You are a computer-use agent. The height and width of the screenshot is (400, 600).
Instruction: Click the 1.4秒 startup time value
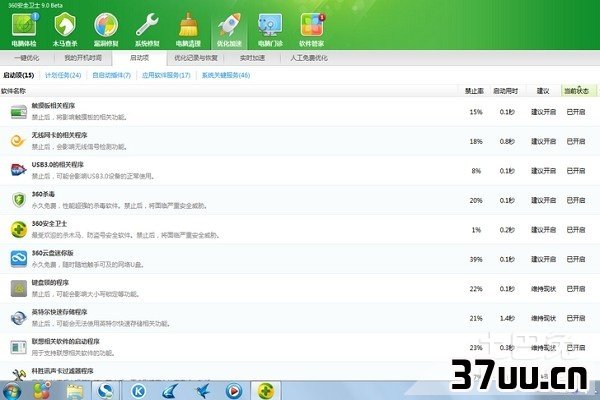507,318
